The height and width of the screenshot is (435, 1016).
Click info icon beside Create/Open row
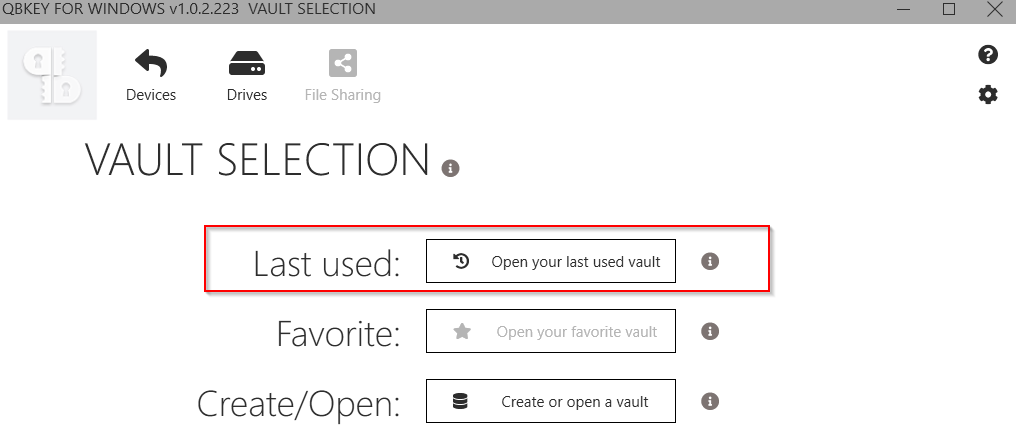[x=710, y=401]
